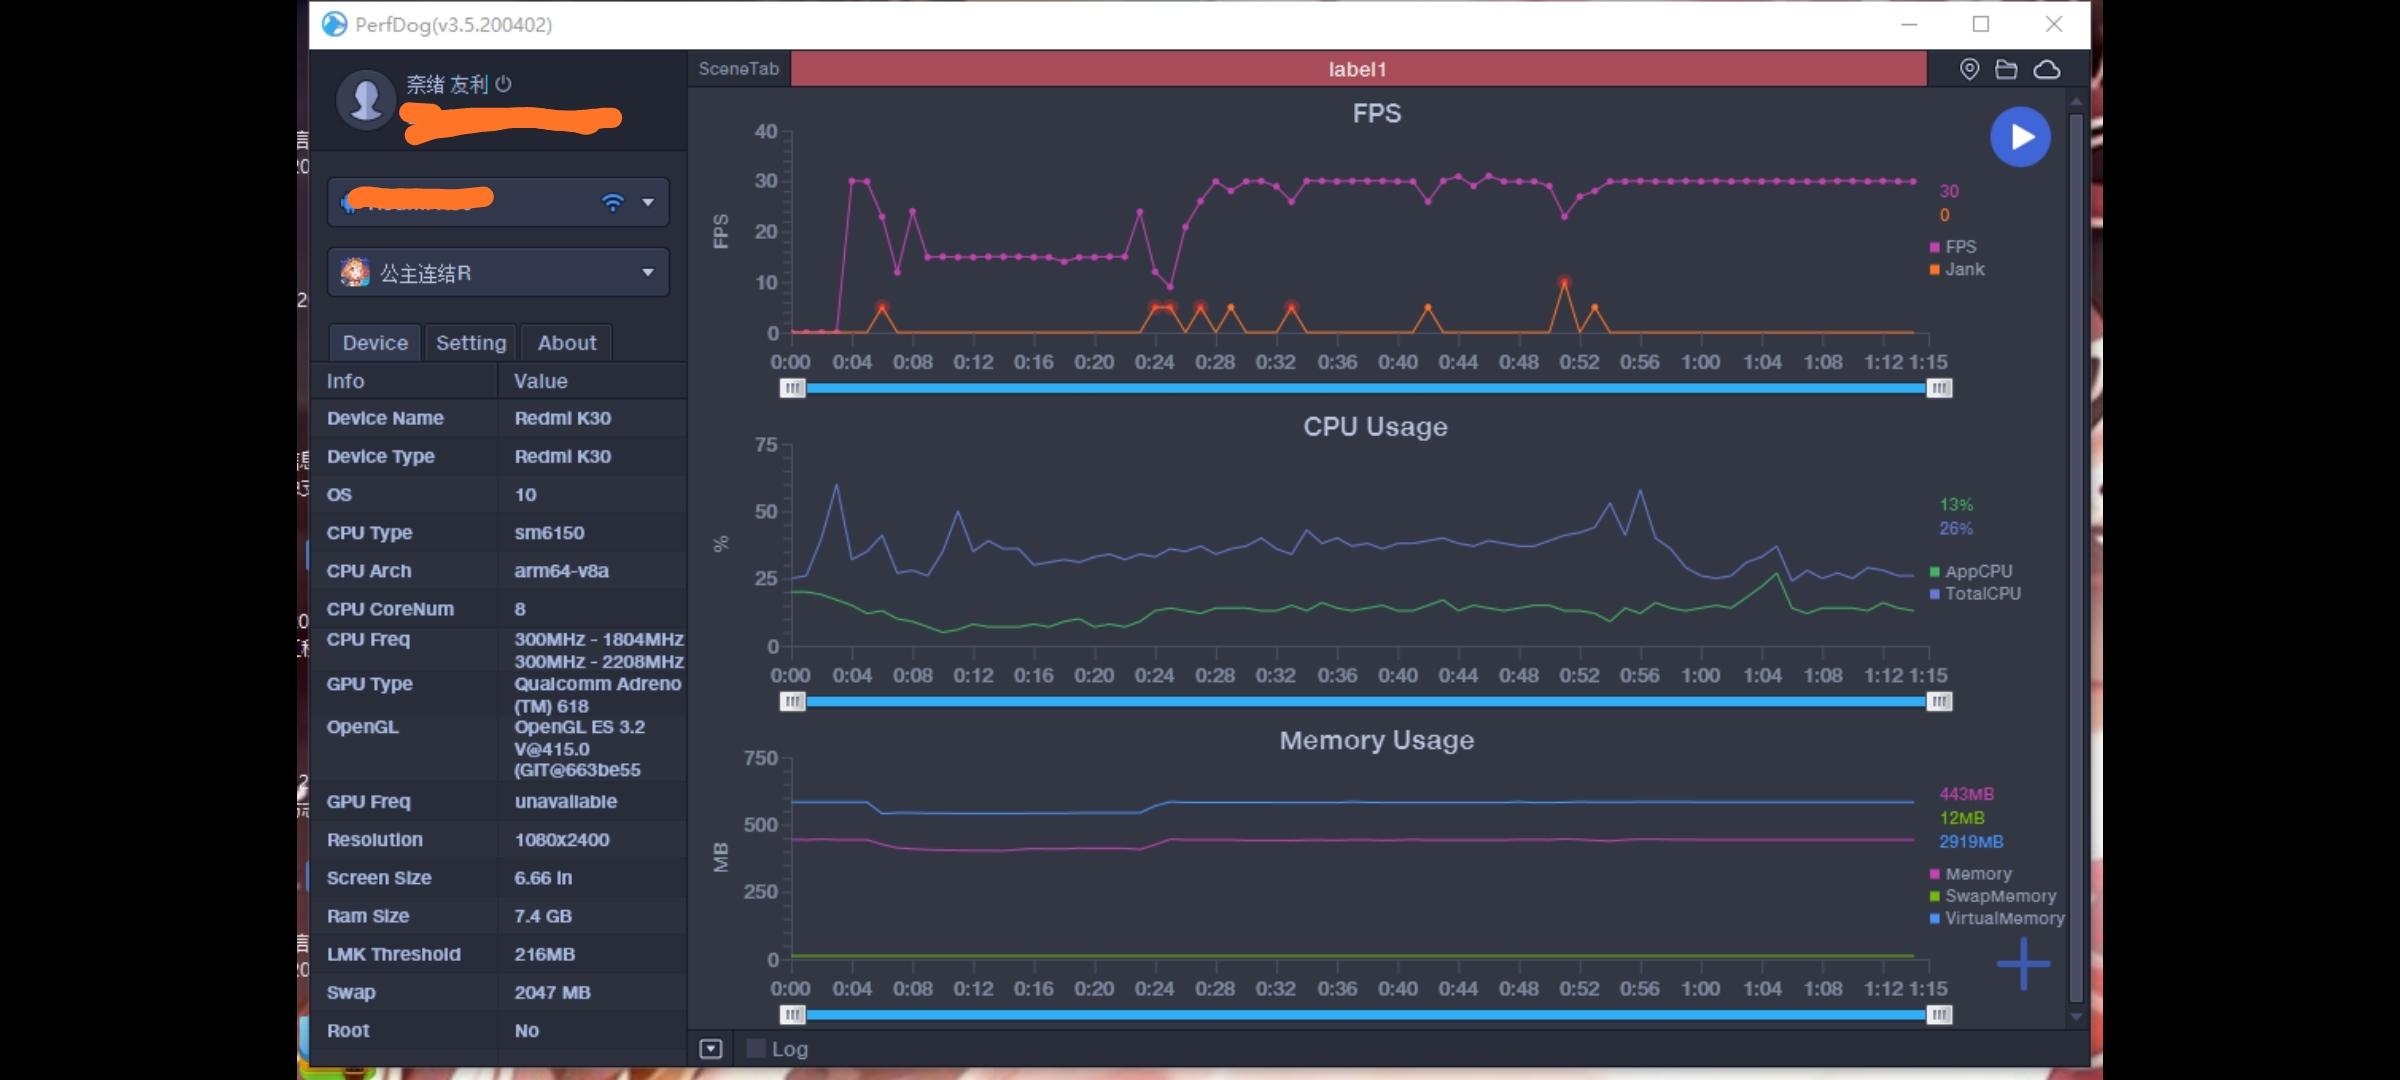Expand the 公主连结R app dropdown
2400x1080 pixels.
[648, 272]
